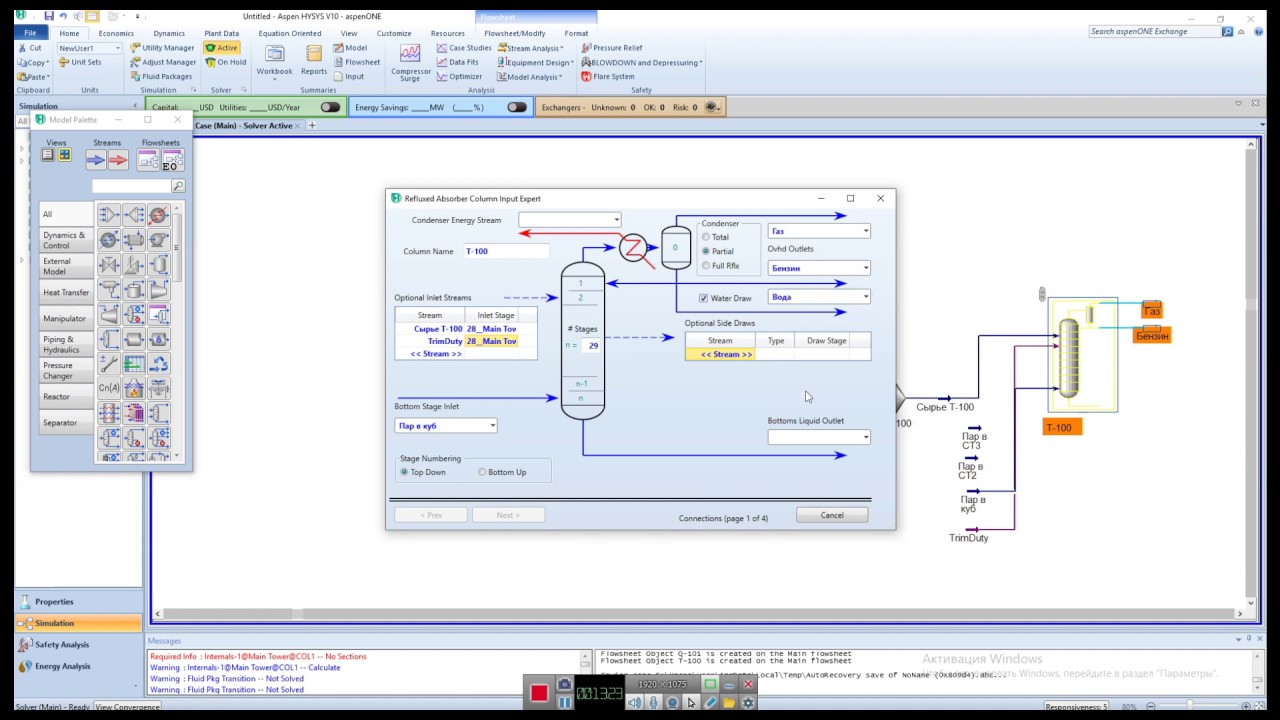Open the Safety Analysis environment
1280x720 pixels.
(78, 645)
